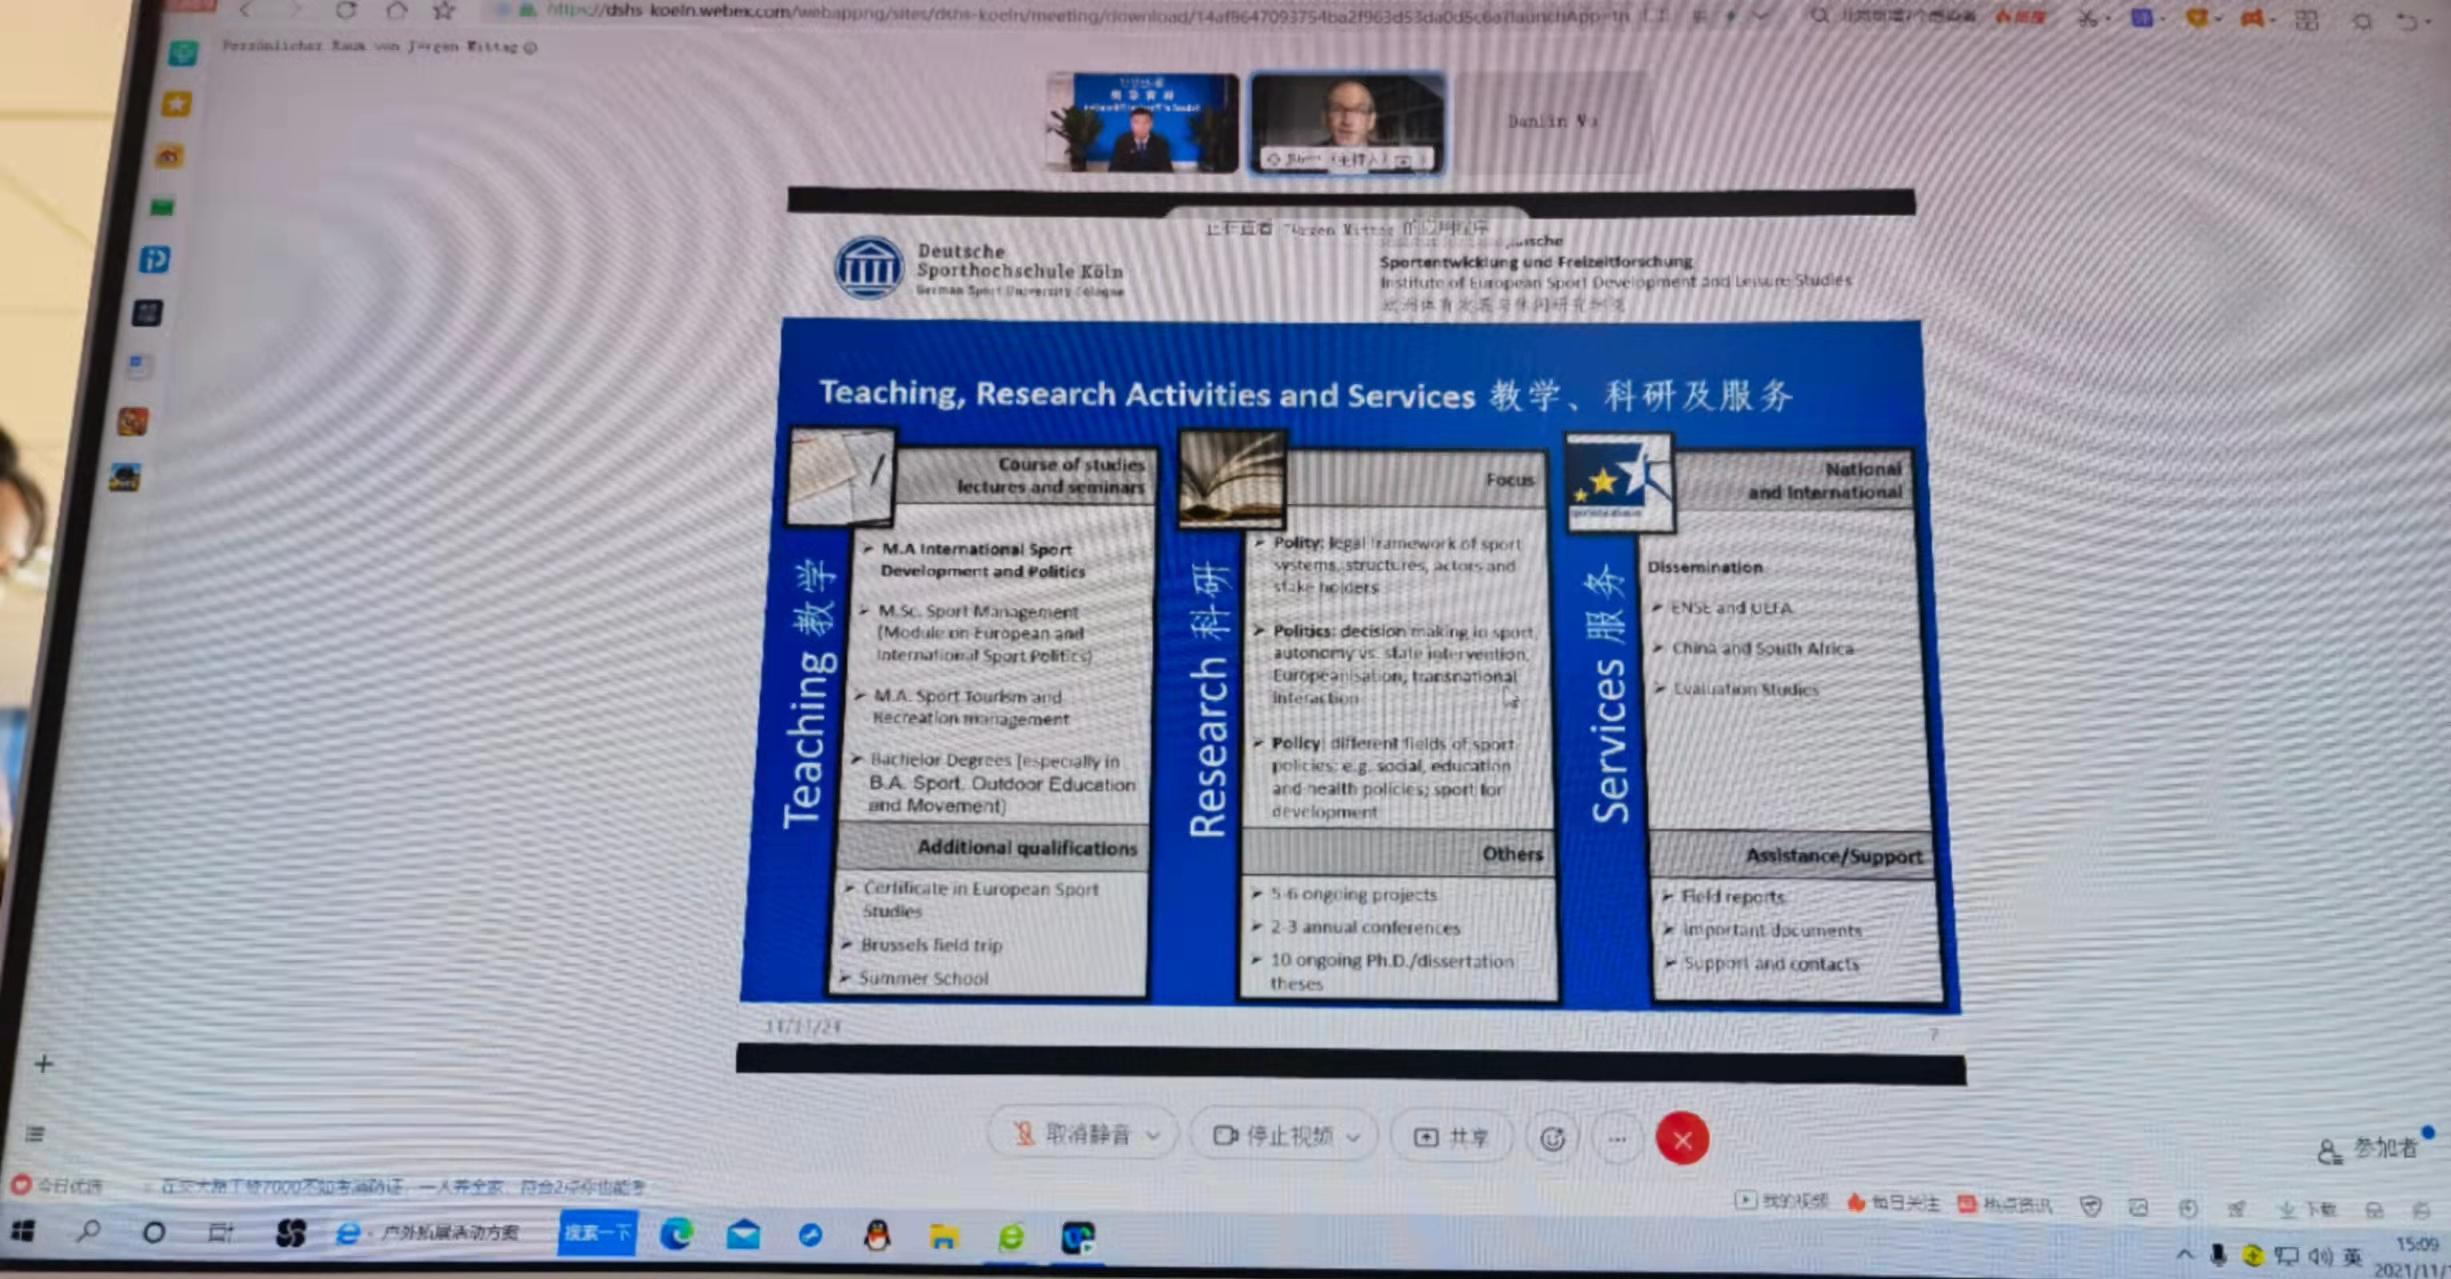Screen dimensions: 2451x1279
Task: Click the hamburger menu icon in sidebar
Action: (x=35, y=1133)
